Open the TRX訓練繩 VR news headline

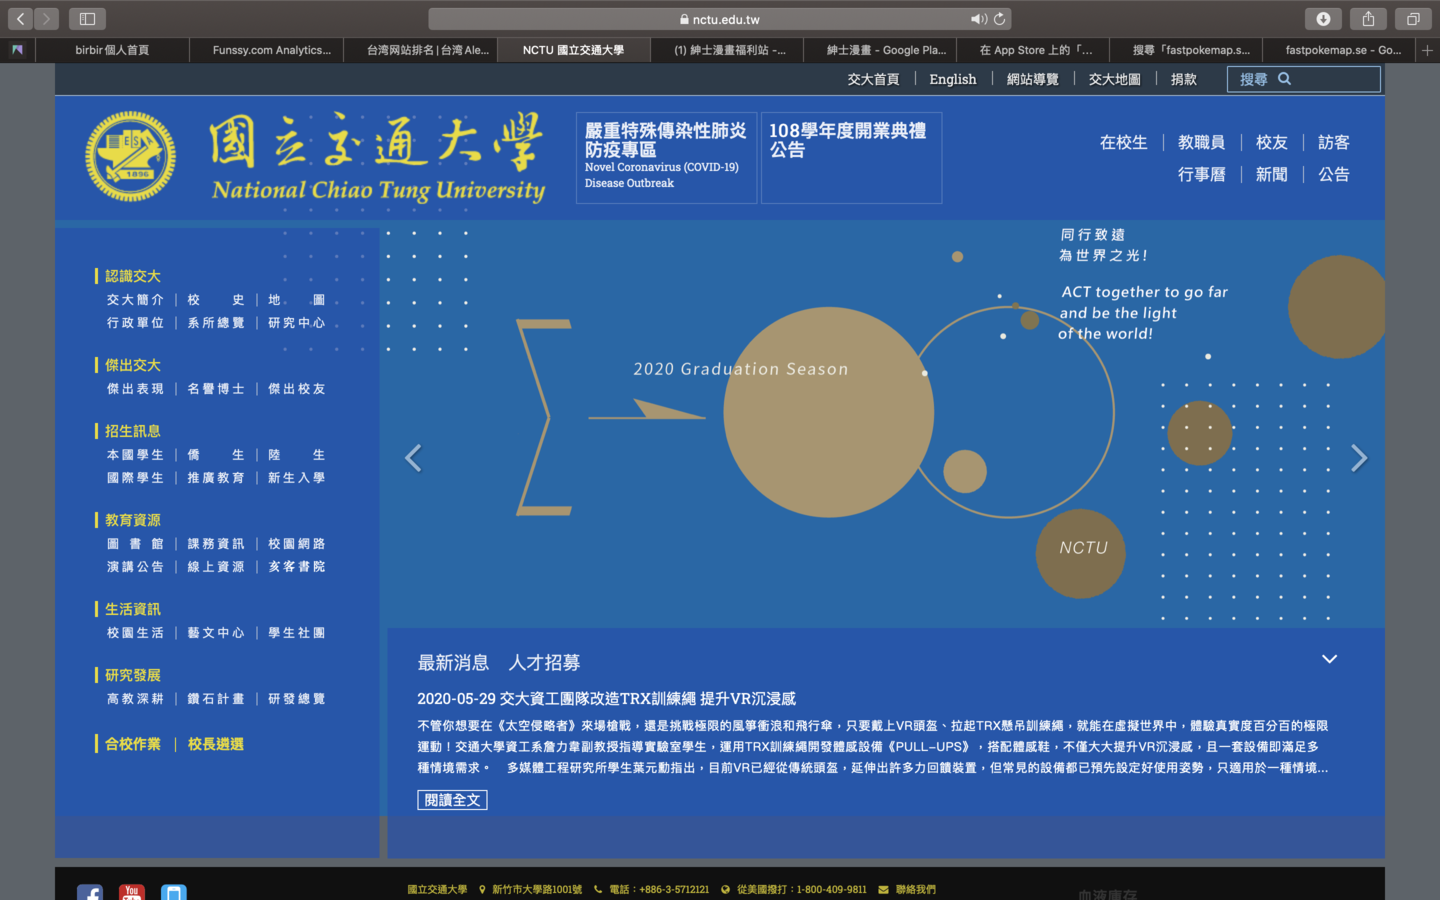coord(607,699)
